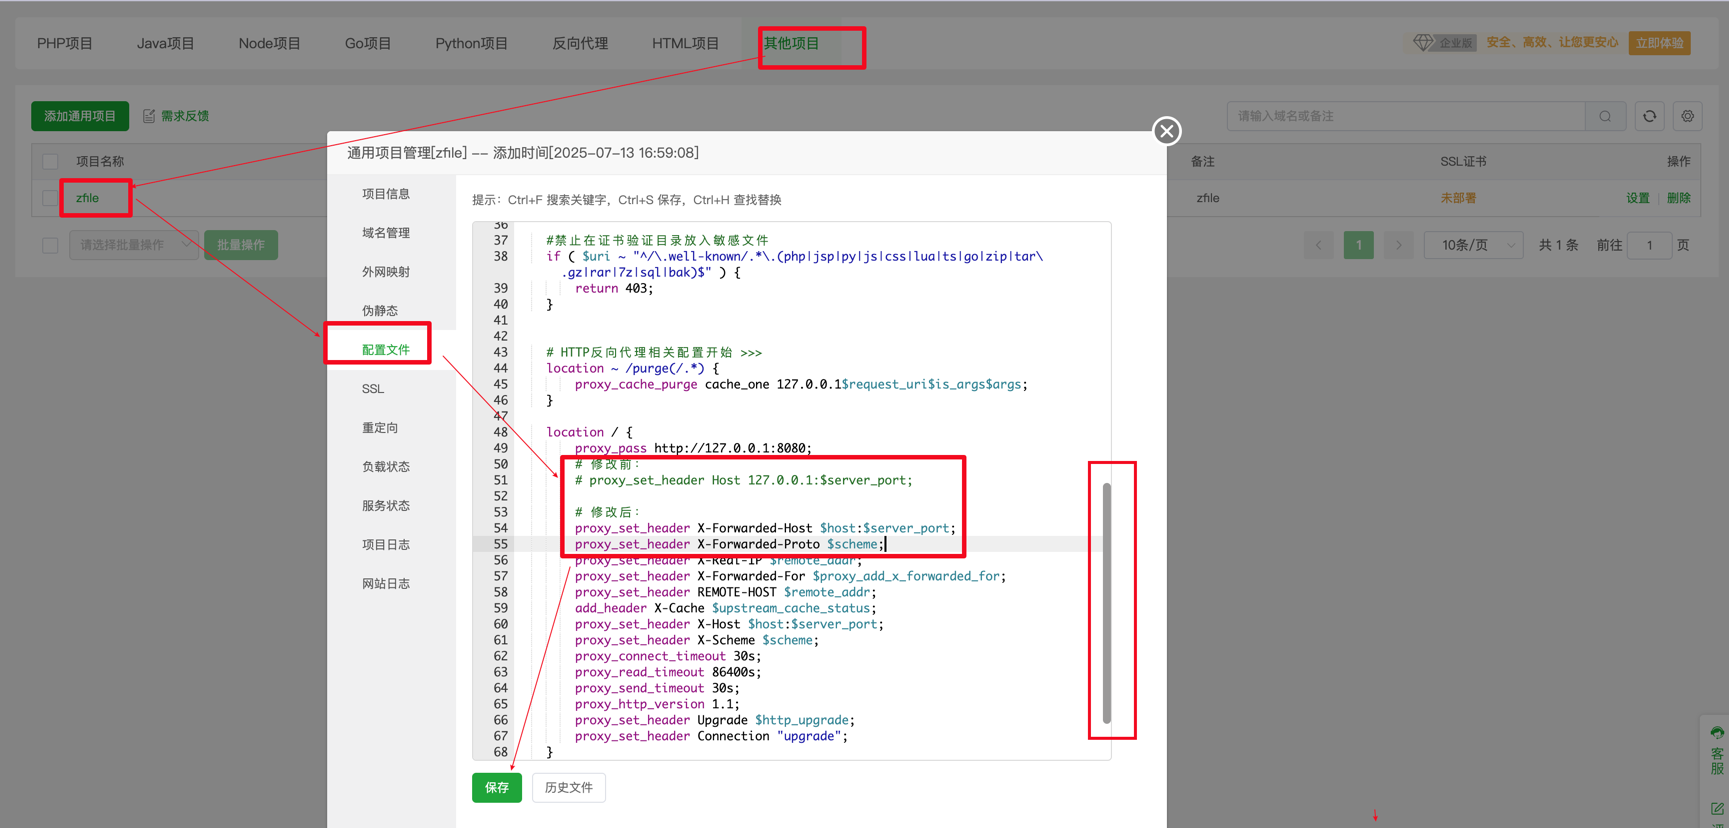
Task: Go to previous page arrow
Action: [x=1318, y=245]
